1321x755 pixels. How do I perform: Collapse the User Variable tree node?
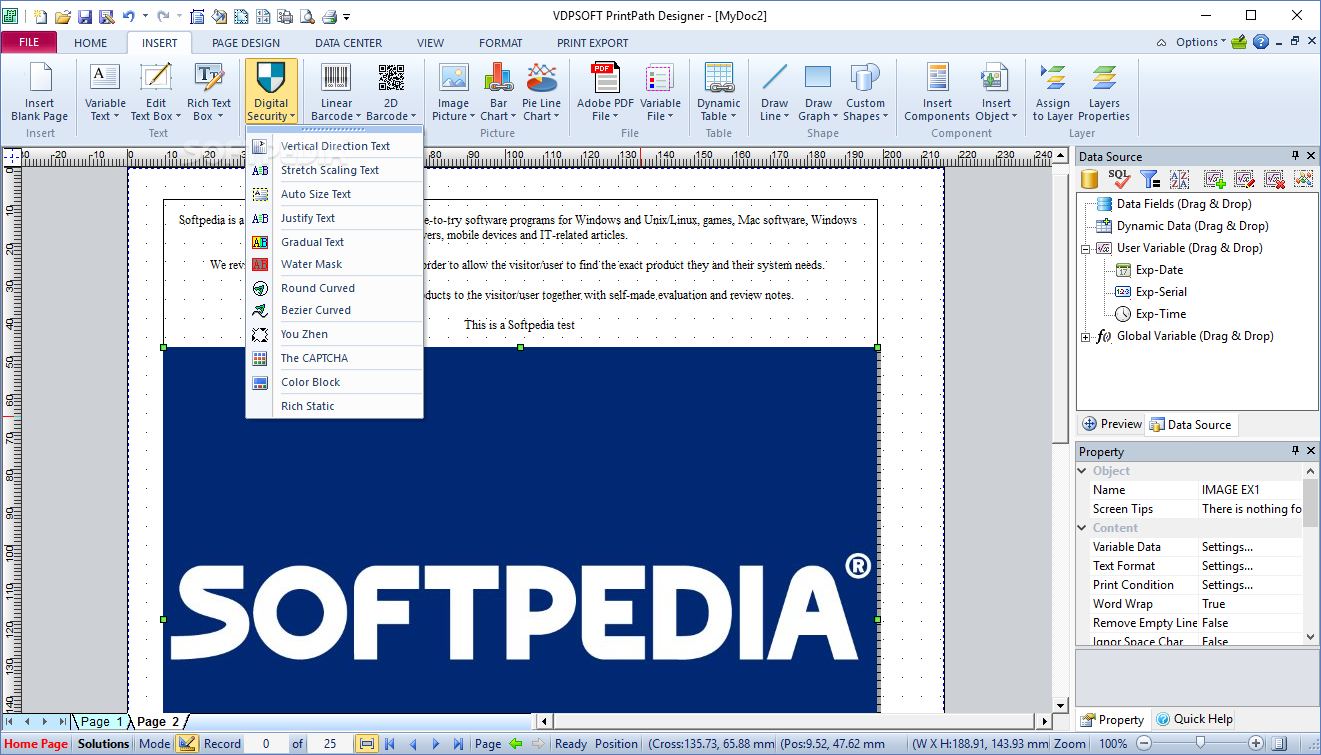[1086, 248]
